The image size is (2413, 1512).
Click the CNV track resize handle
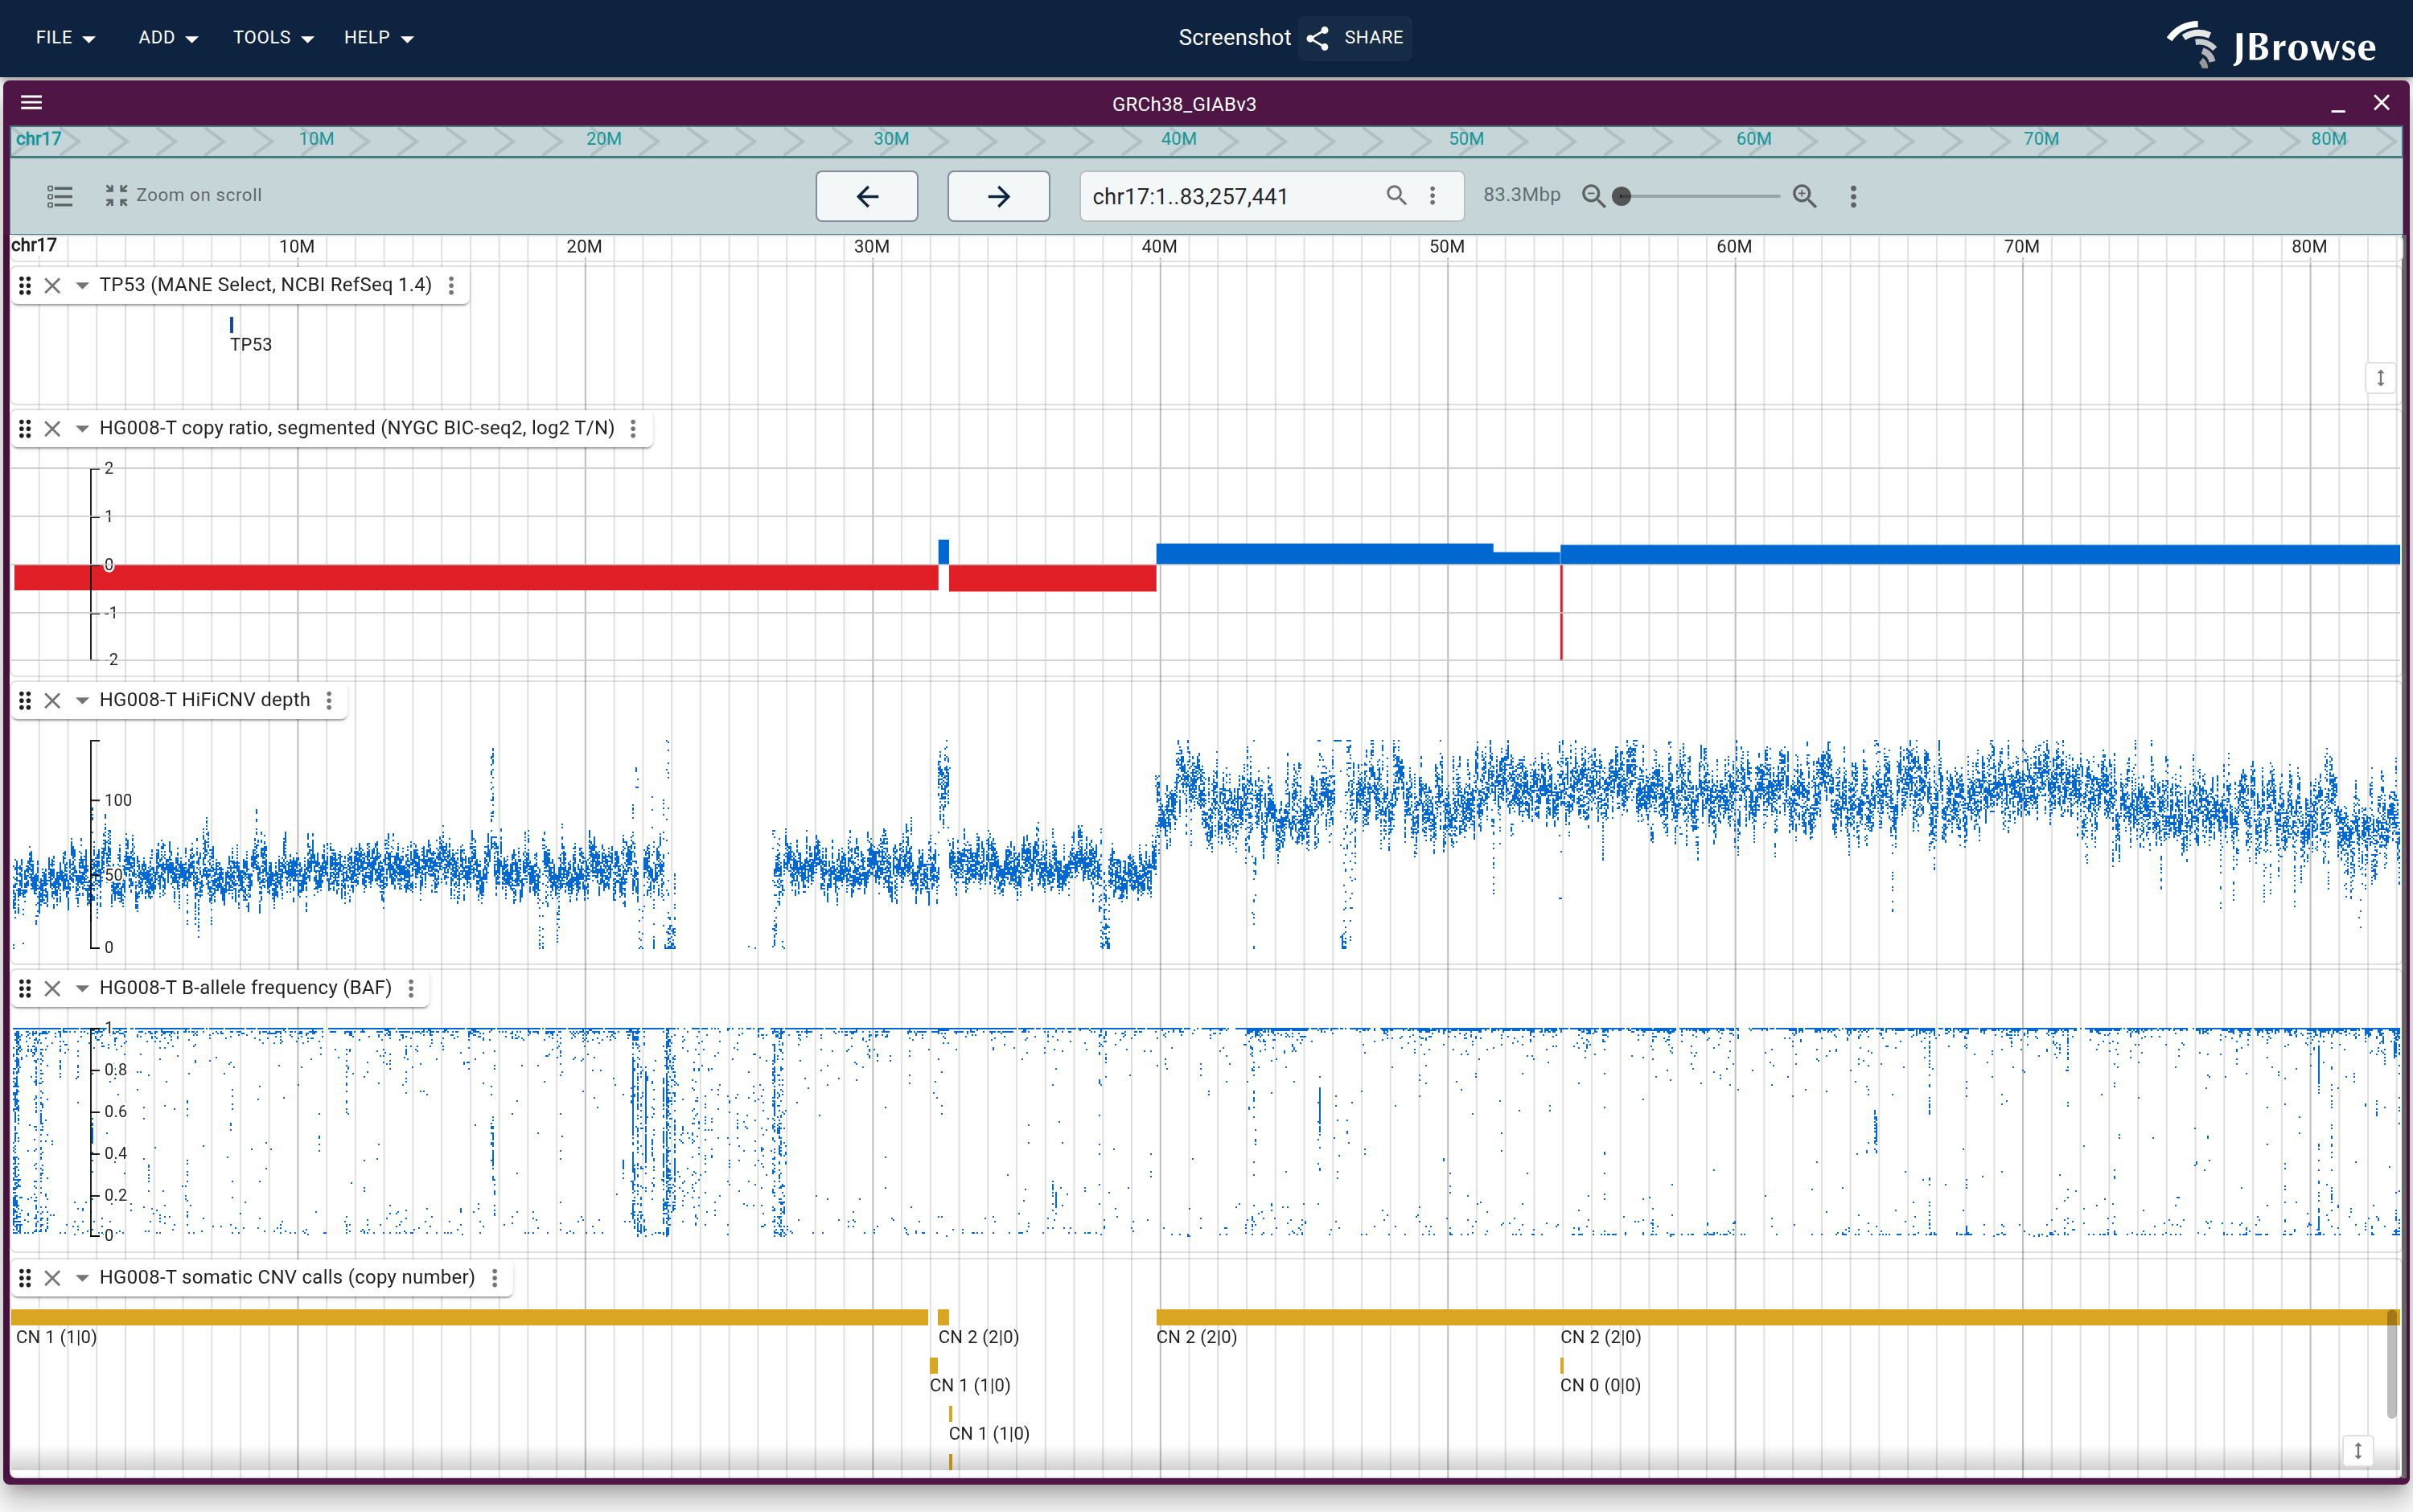[x=2358, y=1451]
